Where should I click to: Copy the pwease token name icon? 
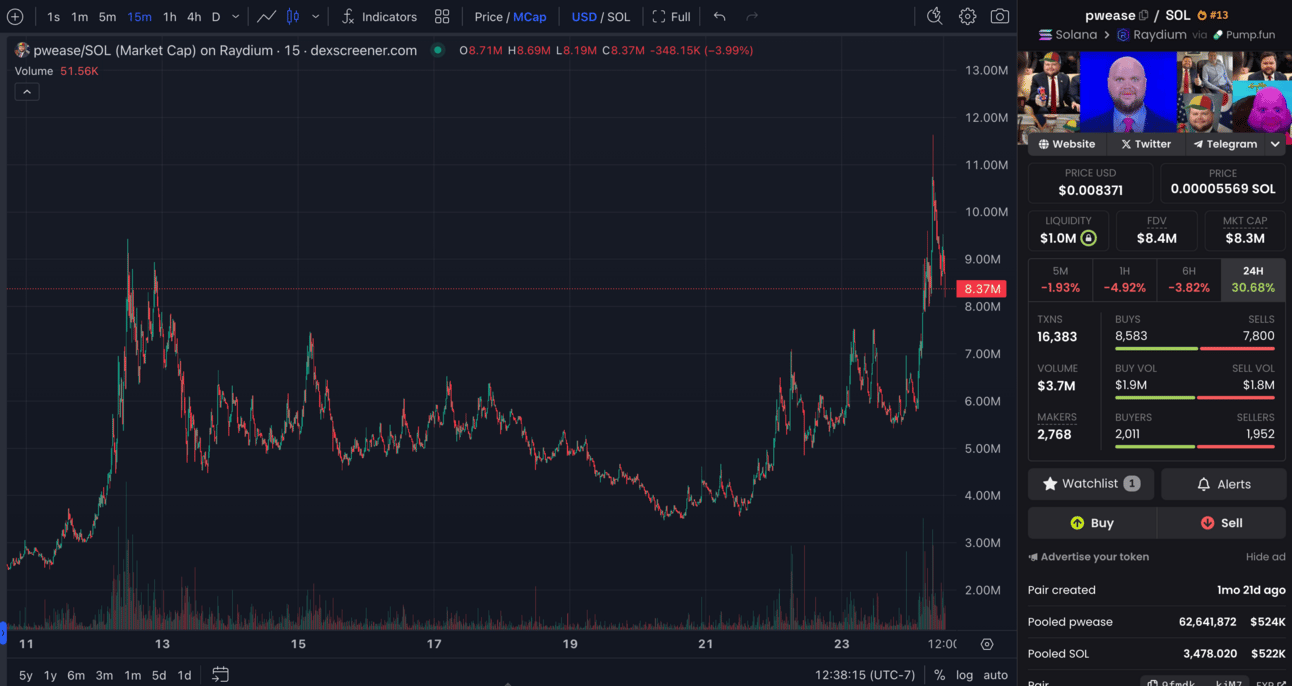[1144, 15]
